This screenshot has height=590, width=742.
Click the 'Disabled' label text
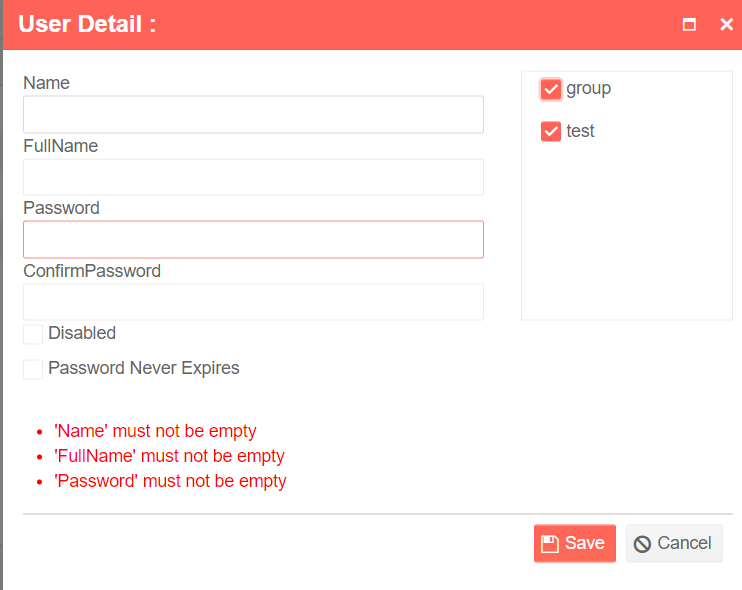click(82, 333)
